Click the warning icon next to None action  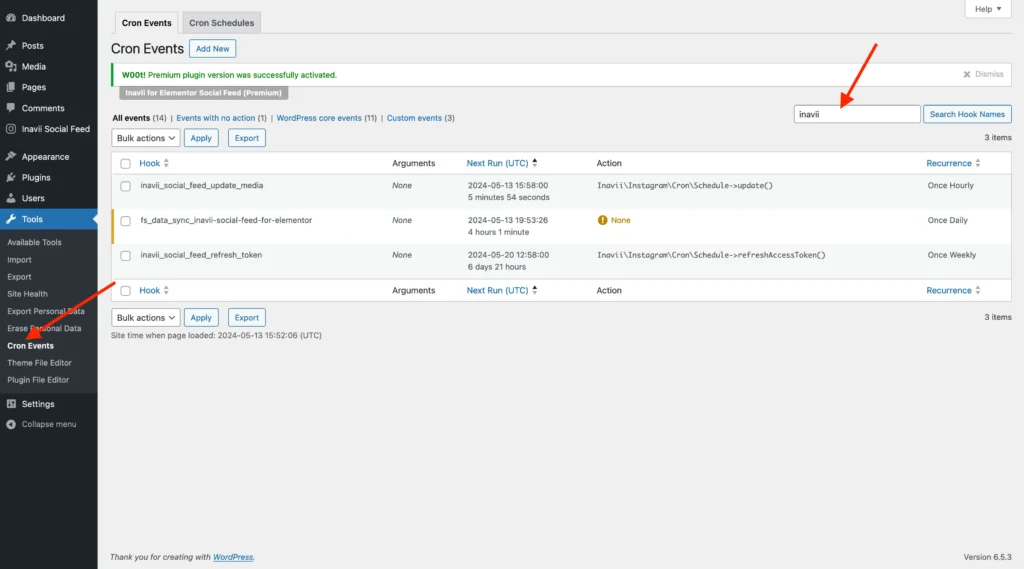click(x=602, y=220)
